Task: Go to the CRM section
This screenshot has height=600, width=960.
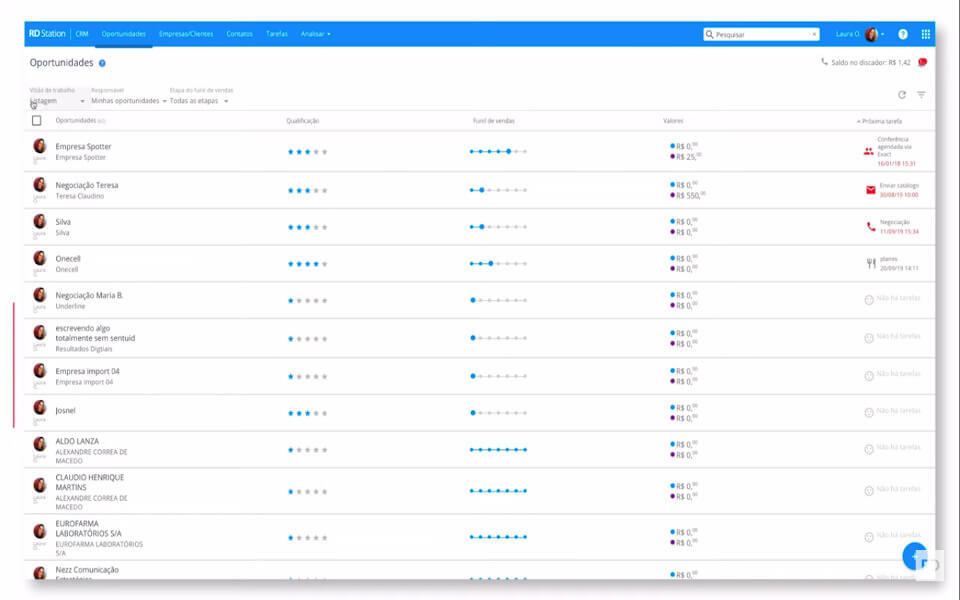Action: pyautogui.click(x=82, y=34)
